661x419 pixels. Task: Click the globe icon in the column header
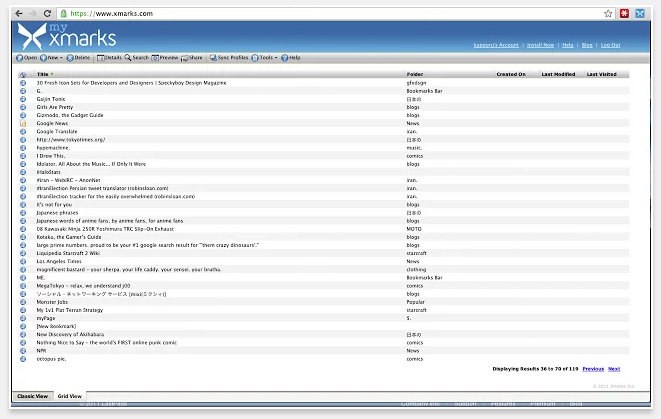pyautogui.click(x=23, y=75)
